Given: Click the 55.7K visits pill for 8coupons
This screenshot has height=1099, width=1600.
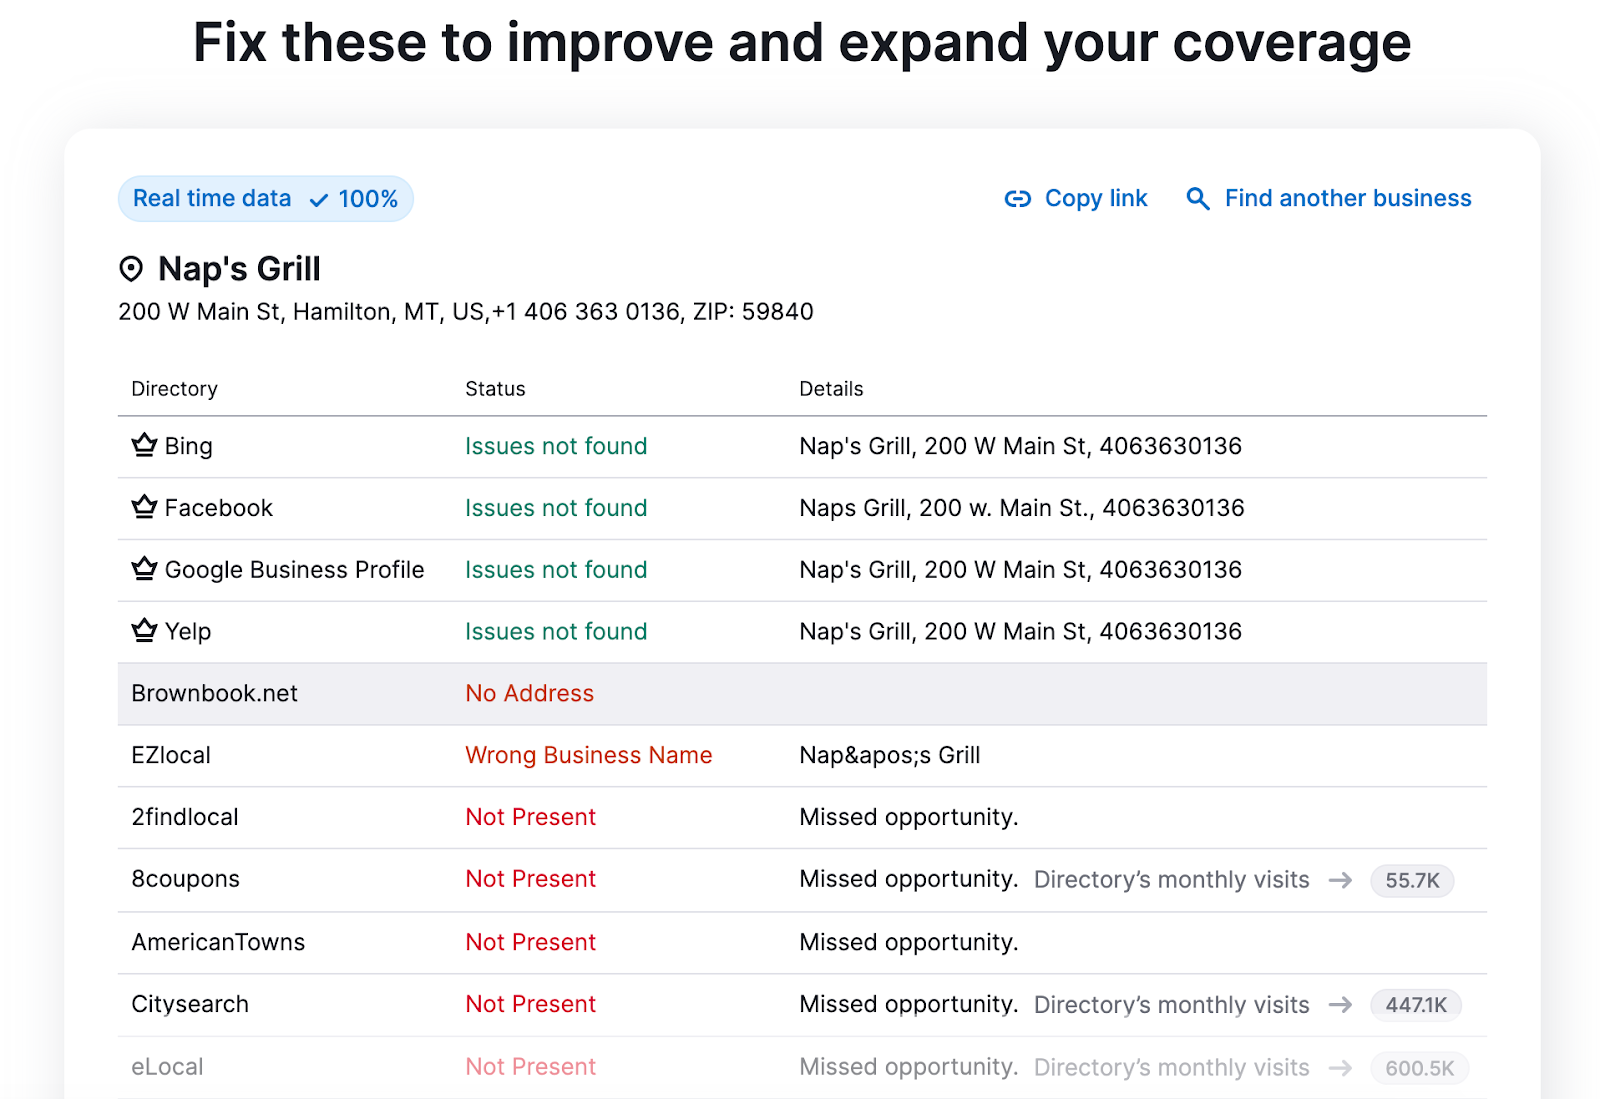Looking at the screenshot, I should click(1412, 880).
